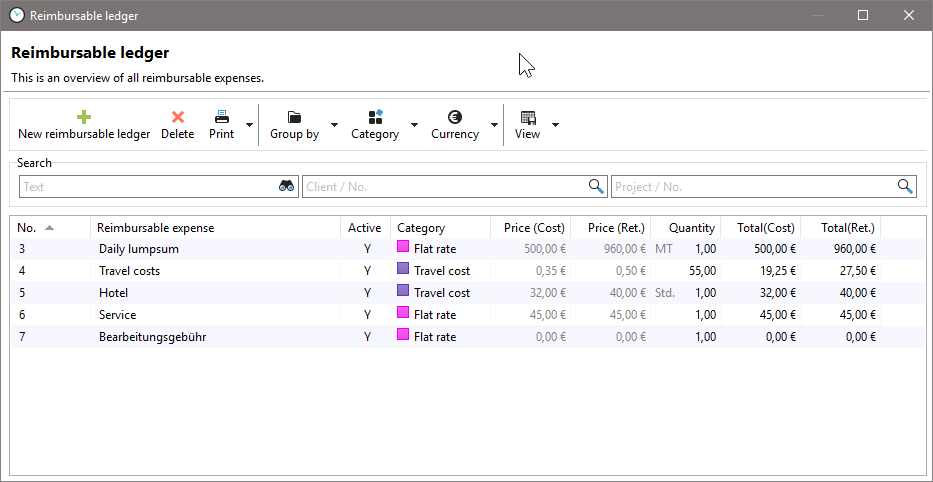Click magnifier icon in Client search field
Screen dimensions: 933x482
(596, 186)
